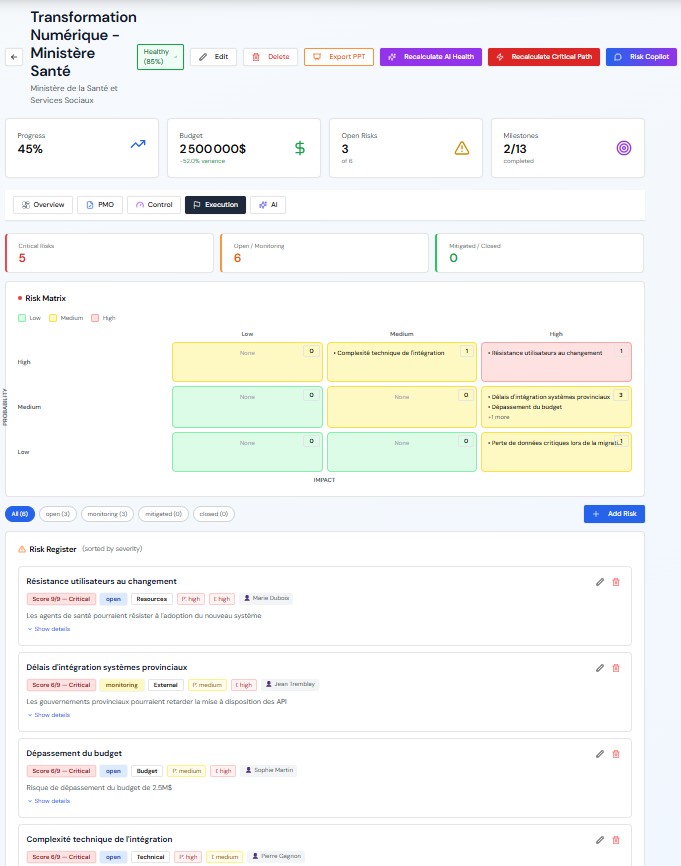Image resolution: width=681 pixels, height=866 pixels.
Task: Filter risks by mitigated (0)
Action: [x=163, y=514]
